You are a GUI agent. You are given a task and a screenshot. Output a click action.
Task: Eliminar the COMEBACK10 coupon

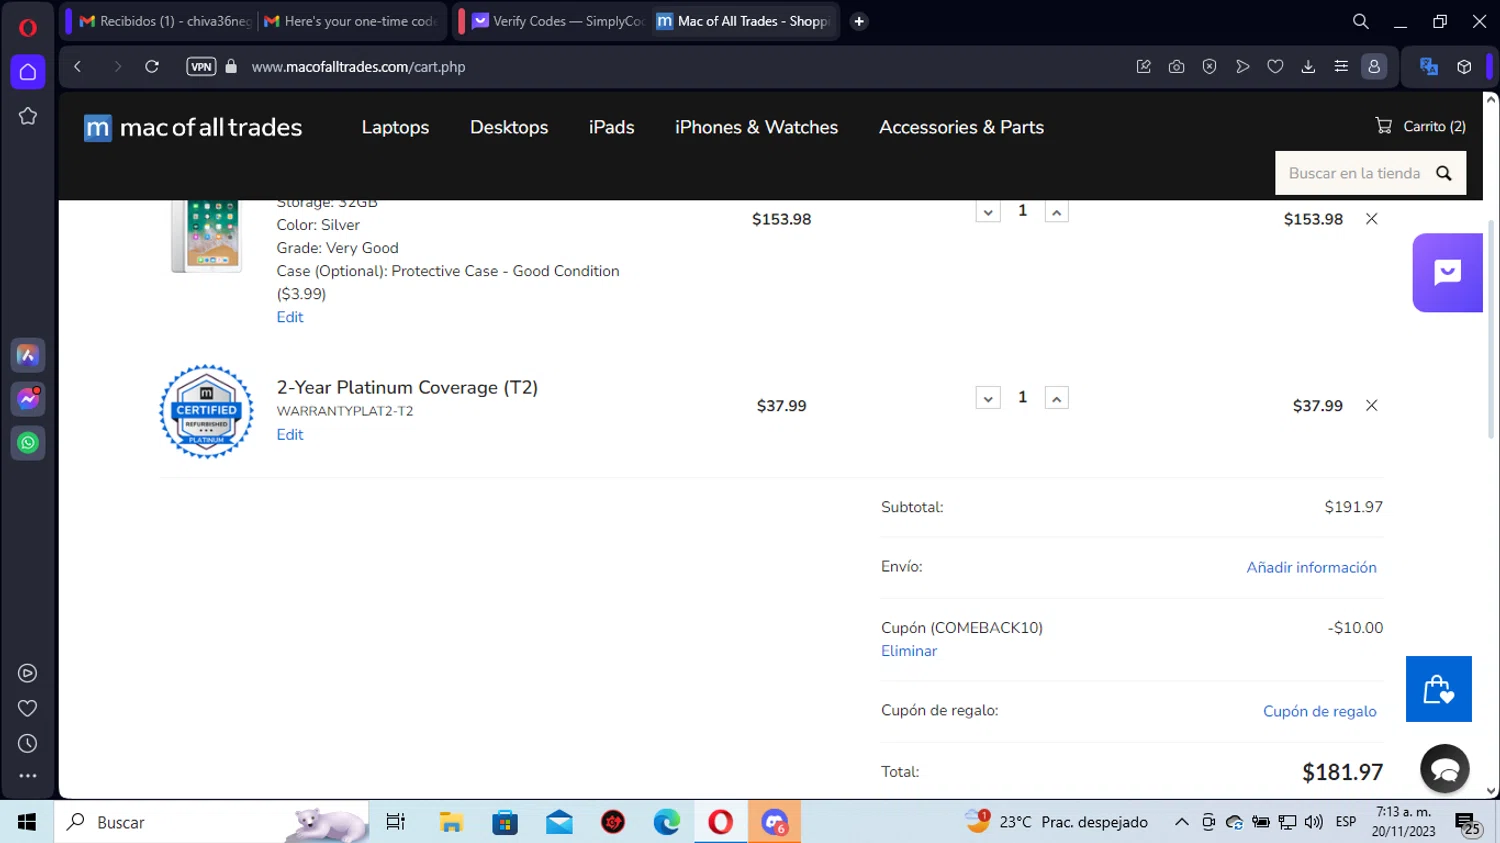[909, 651]
